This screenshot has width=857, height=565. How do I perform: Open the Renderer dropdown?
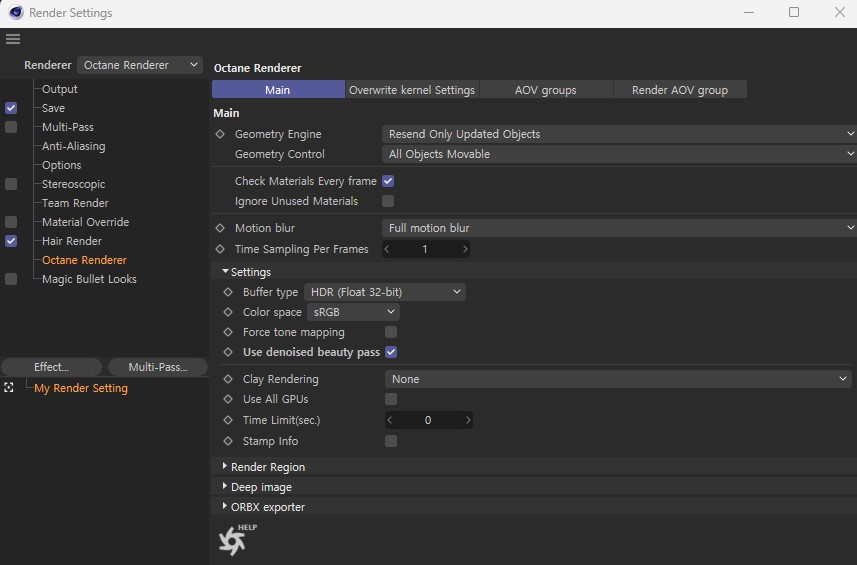[x=140, y=65]
